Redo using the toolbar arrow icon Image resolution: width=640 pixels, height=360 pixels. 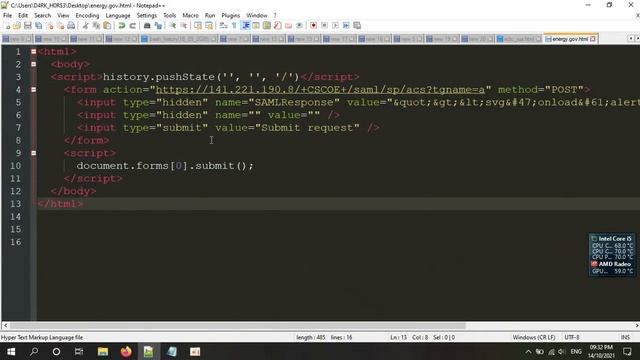coord(133,26)
